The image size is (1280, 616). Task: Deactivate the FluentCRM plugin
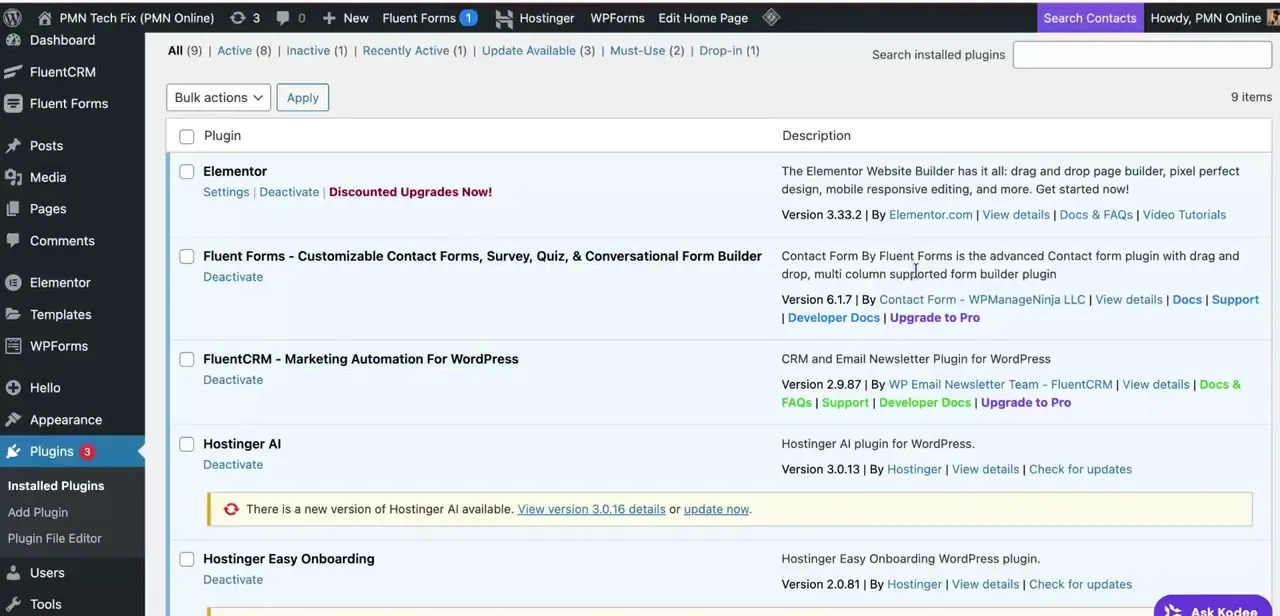(233, 380)
